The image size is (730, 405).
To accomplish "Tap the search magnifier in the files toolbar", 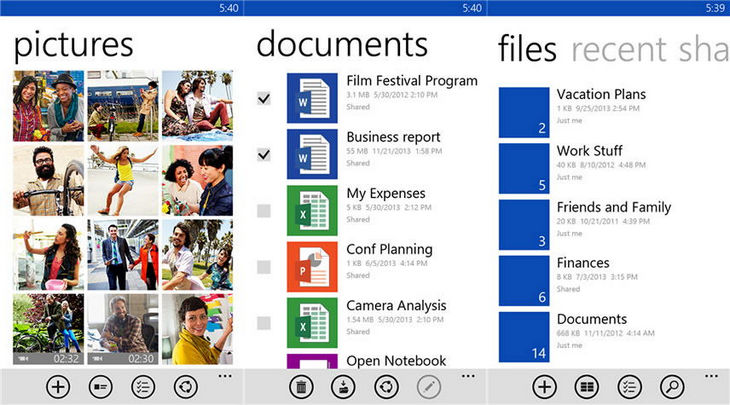I will [x=672, y=386].
